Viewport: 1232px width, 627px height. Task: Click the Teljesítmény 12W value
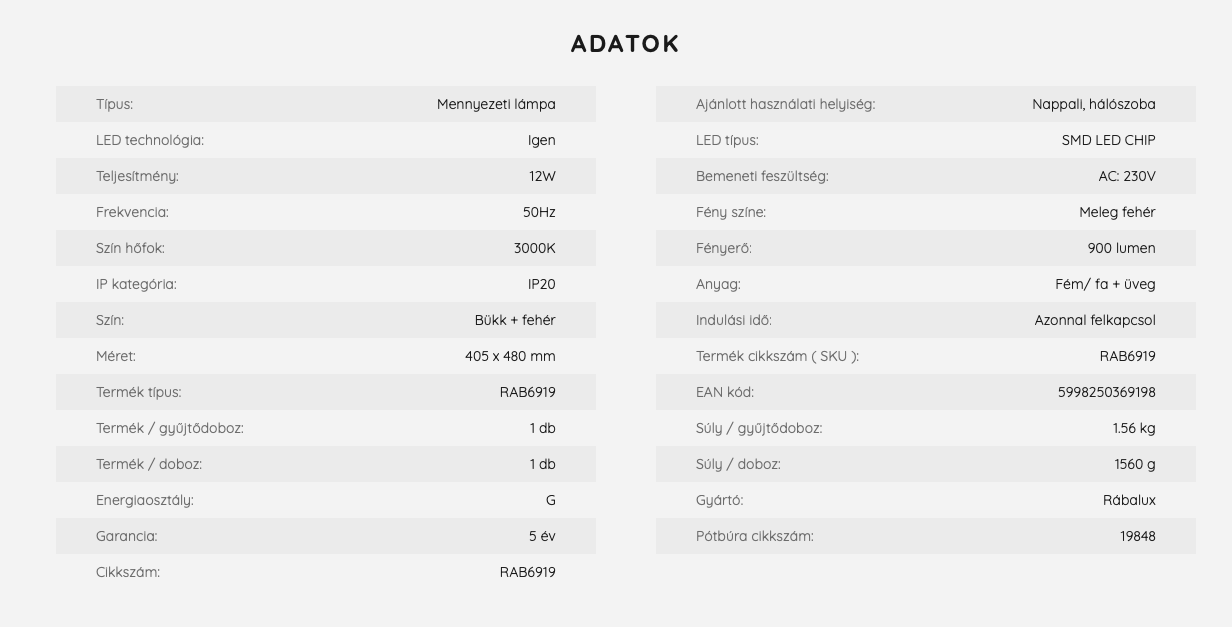(542, 176)
